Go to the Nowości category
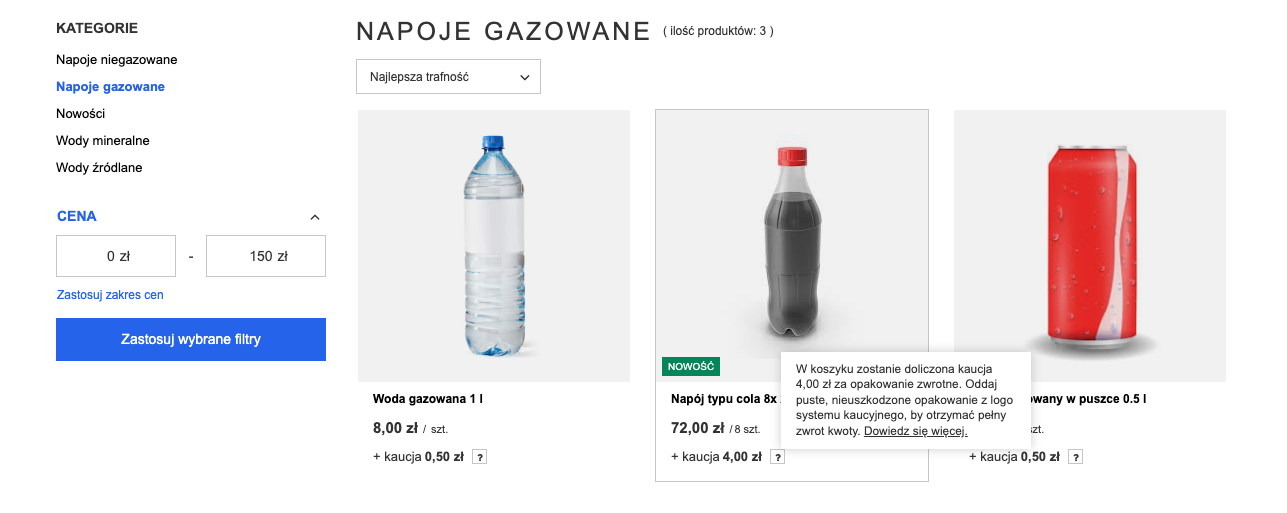The image size is (1287, 513). (81, 114)
